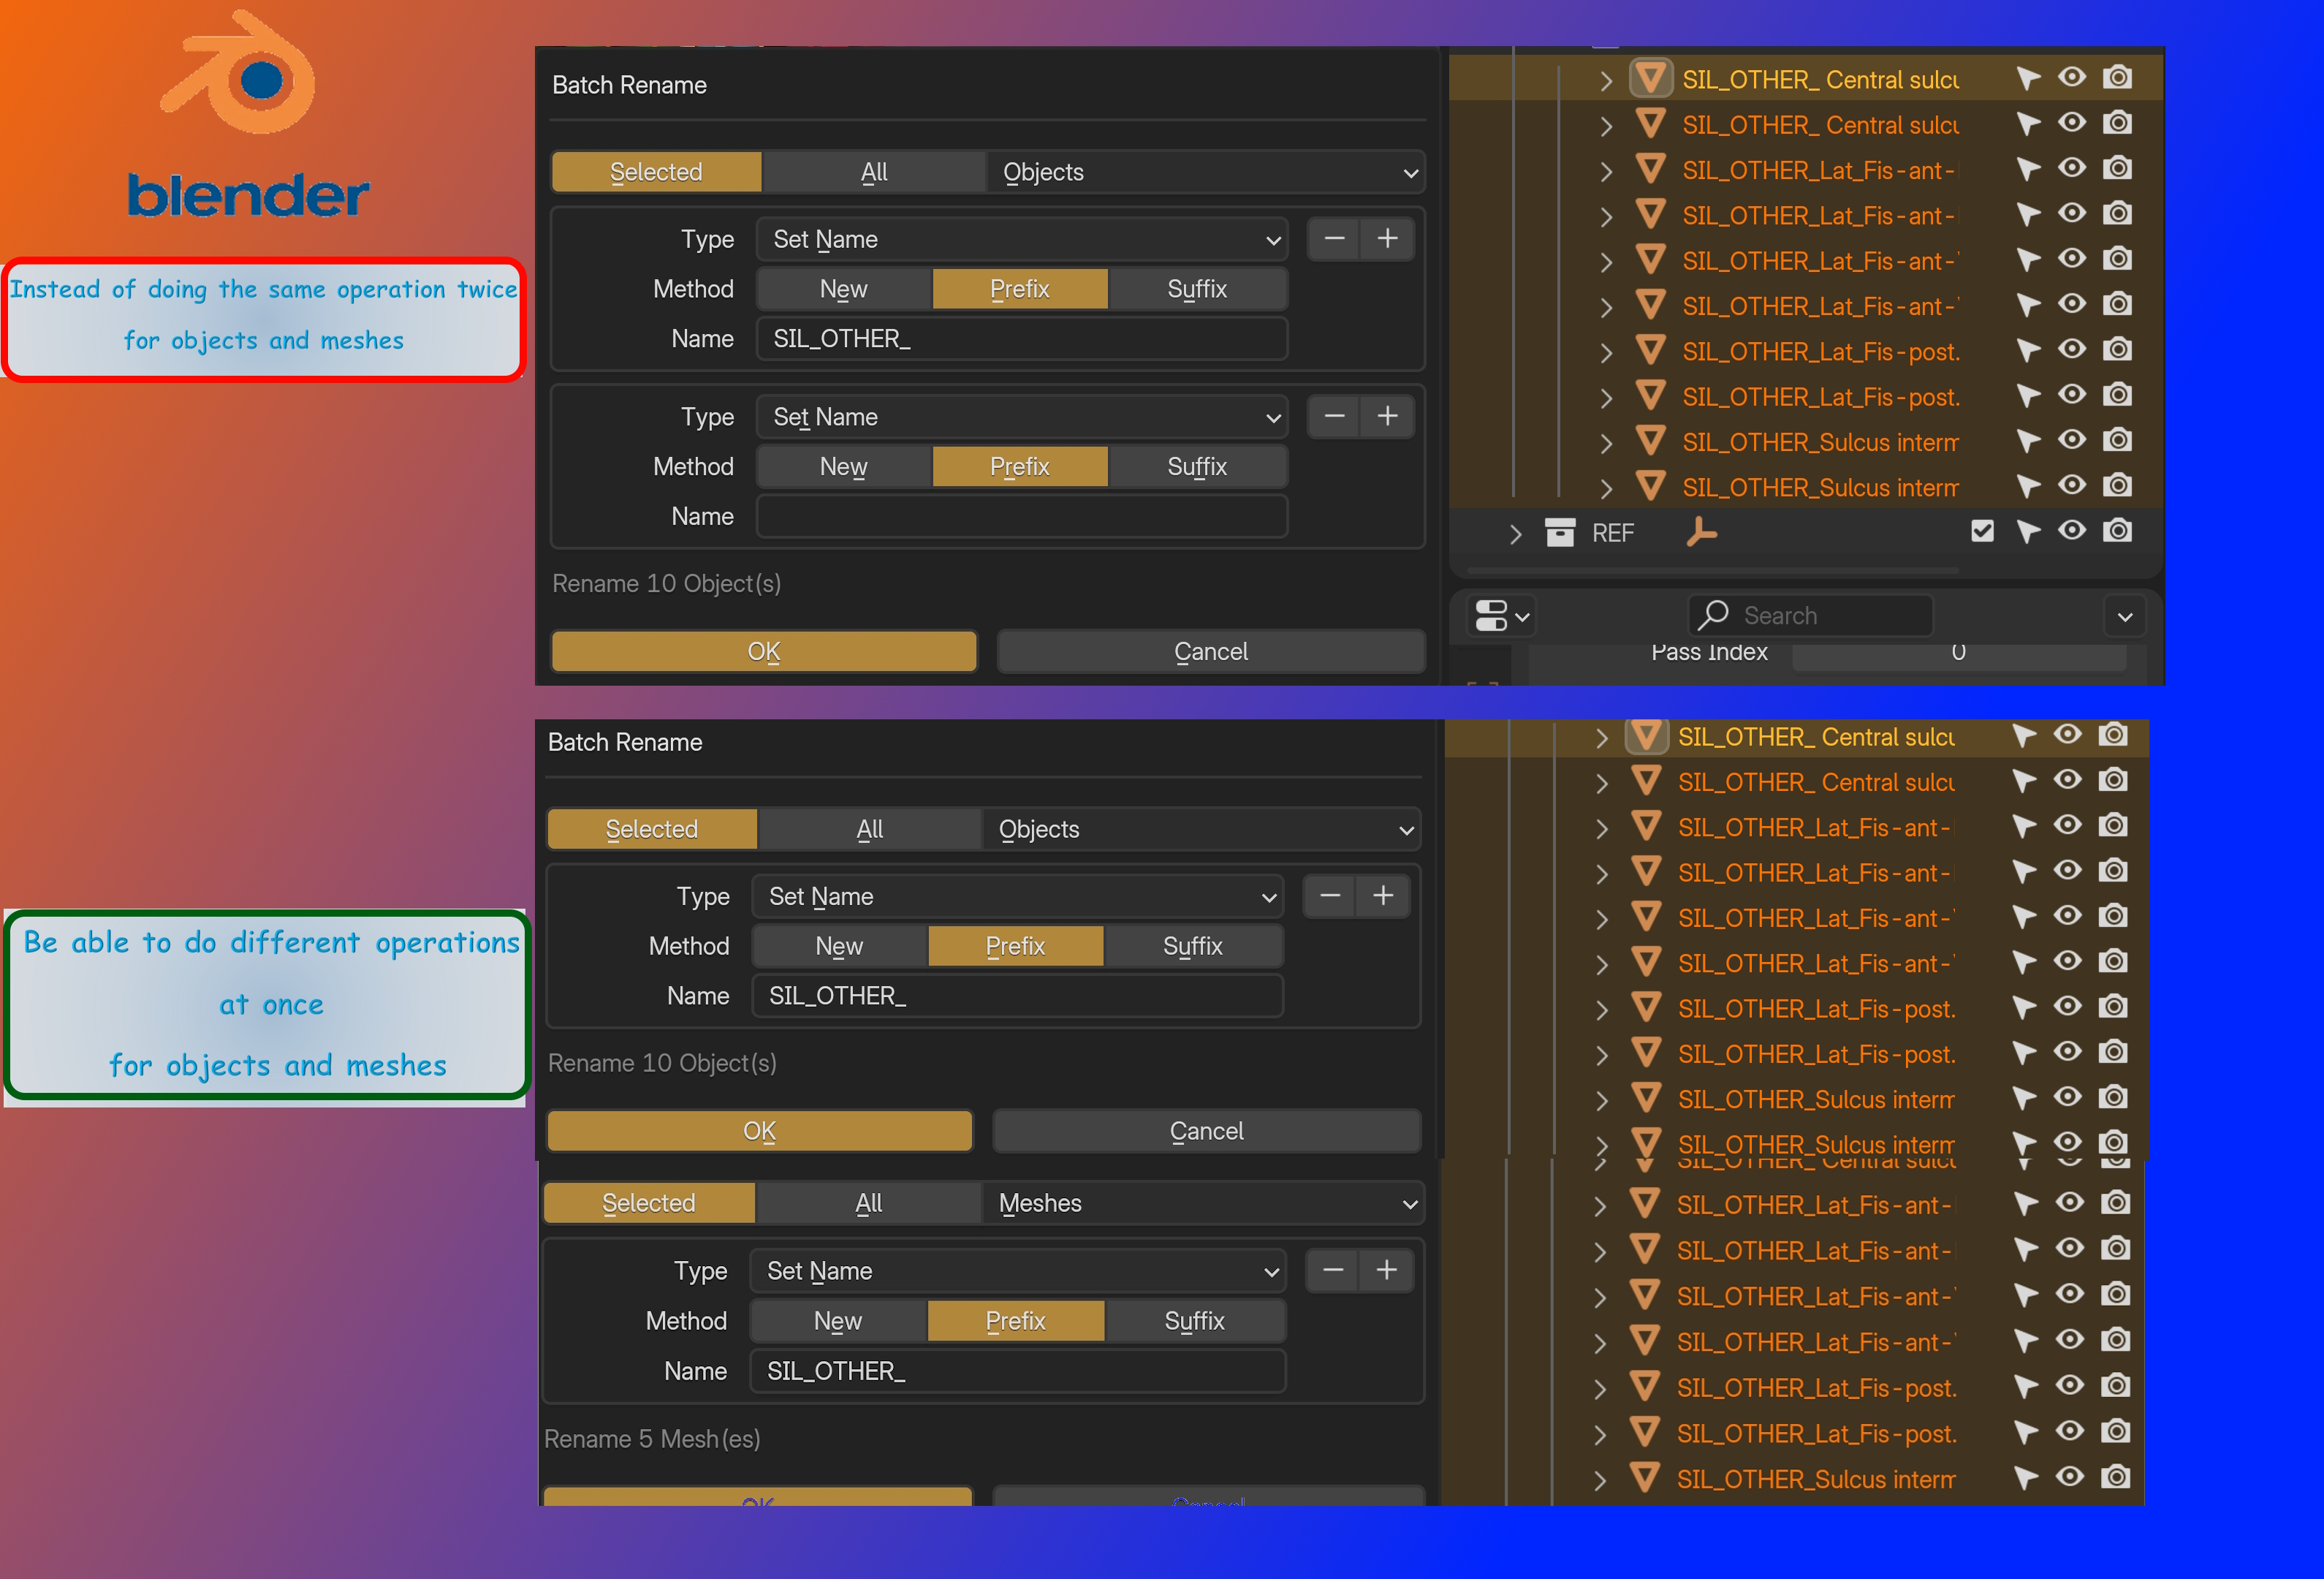Screen dimensions: 2324x1579
Task: Click the plus button in the Meshes rename panel
Action: pos(1386,1270)
